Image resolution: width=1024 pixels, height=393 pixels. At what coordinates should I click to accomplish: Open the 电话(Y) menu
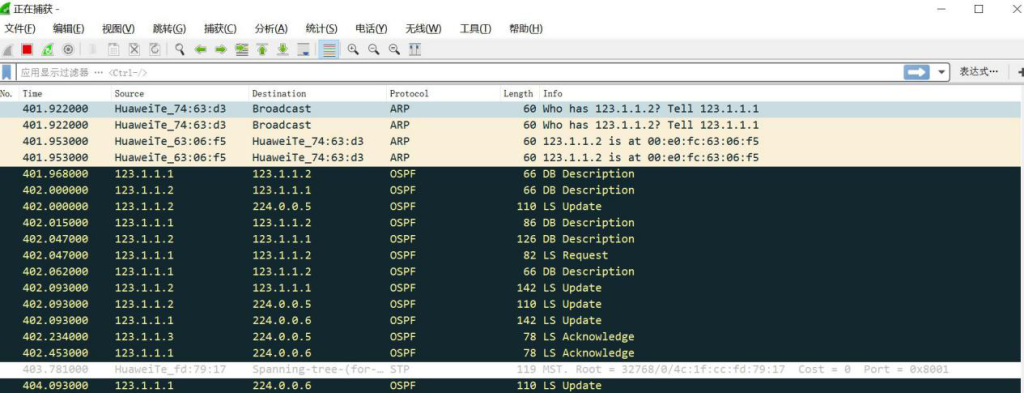(x=372, y=29)
